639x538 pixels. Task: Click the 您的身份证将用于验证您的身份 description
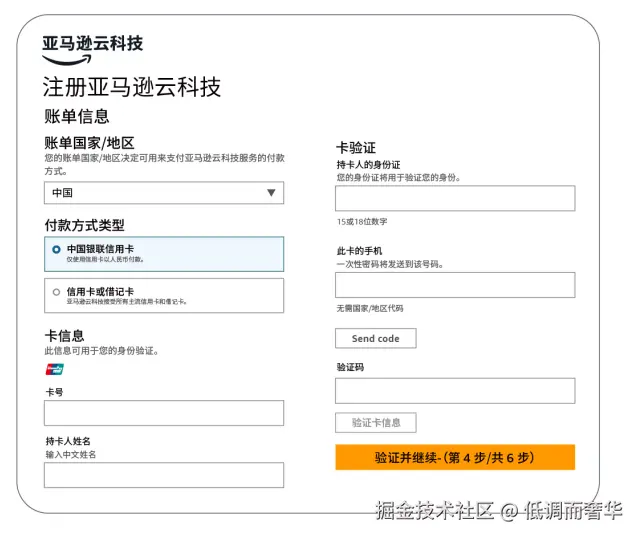[x=399, y=178]
